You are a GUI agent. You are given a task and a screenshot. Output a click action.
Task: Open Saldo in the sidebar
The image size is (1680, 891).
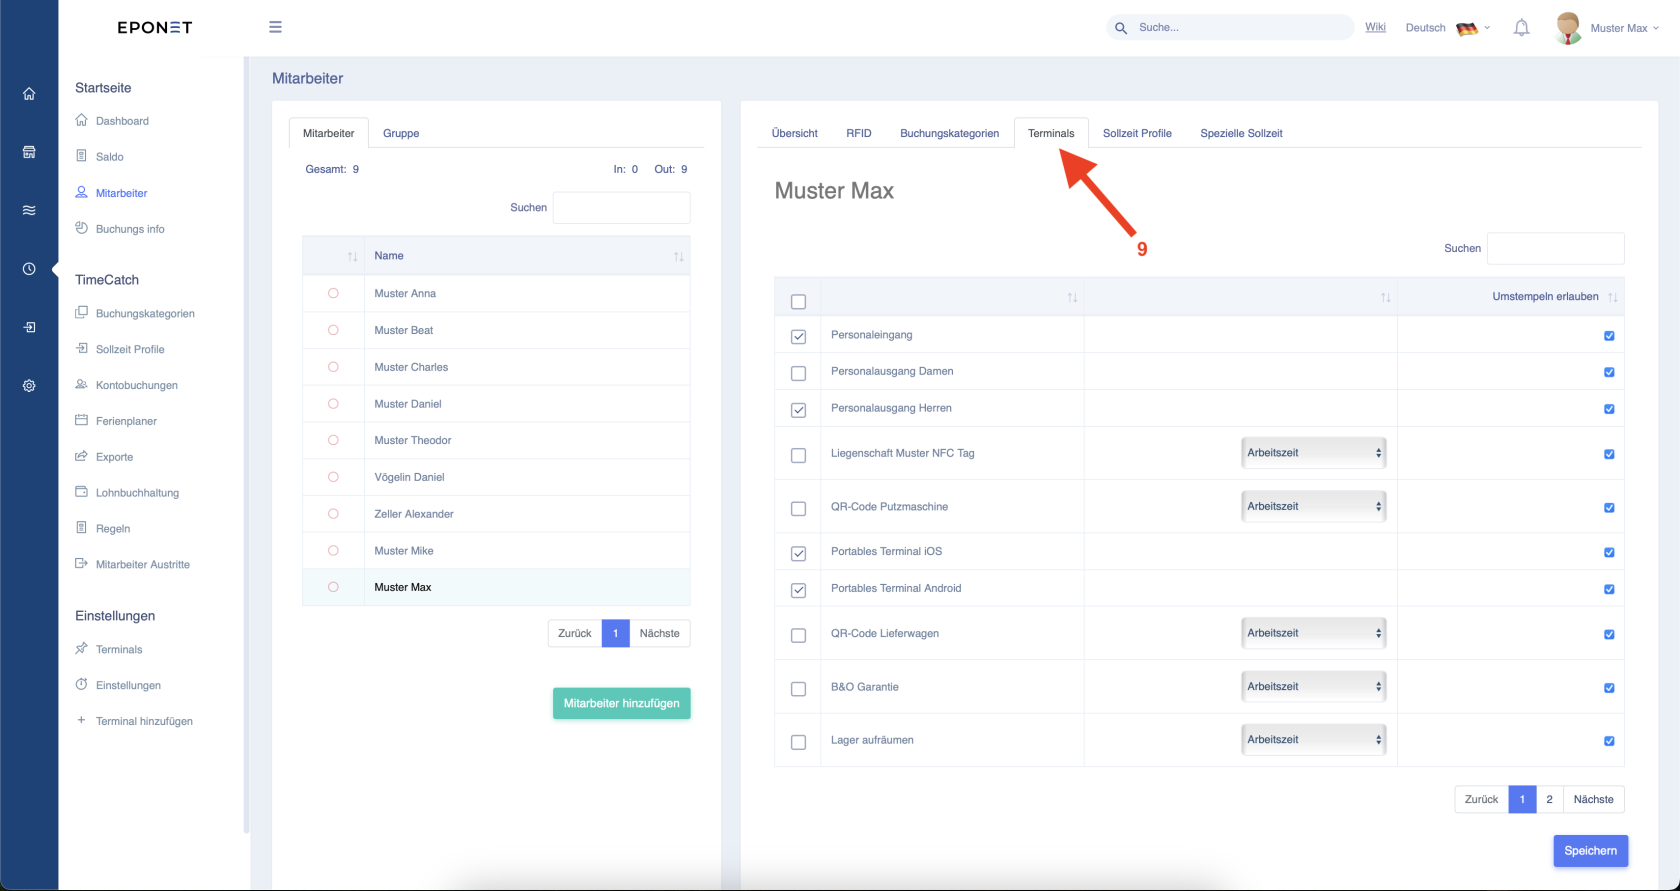coord(110,157)
